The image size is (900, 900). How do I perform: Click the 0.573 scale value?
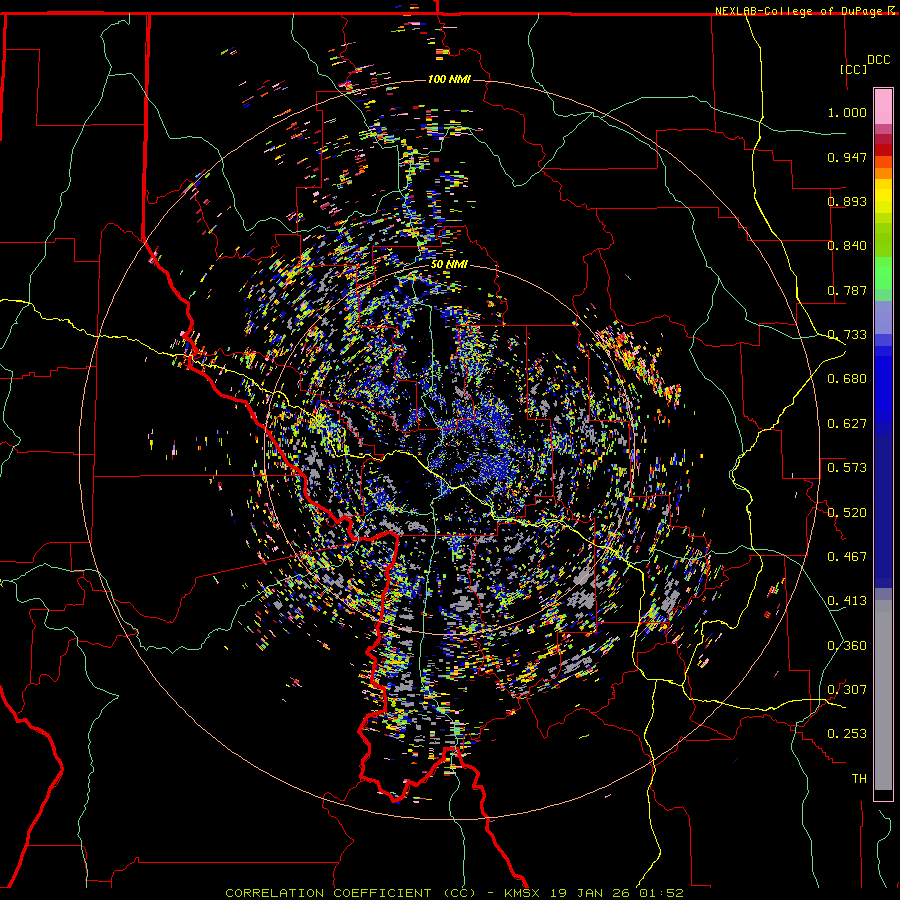[x=847, y=468]
